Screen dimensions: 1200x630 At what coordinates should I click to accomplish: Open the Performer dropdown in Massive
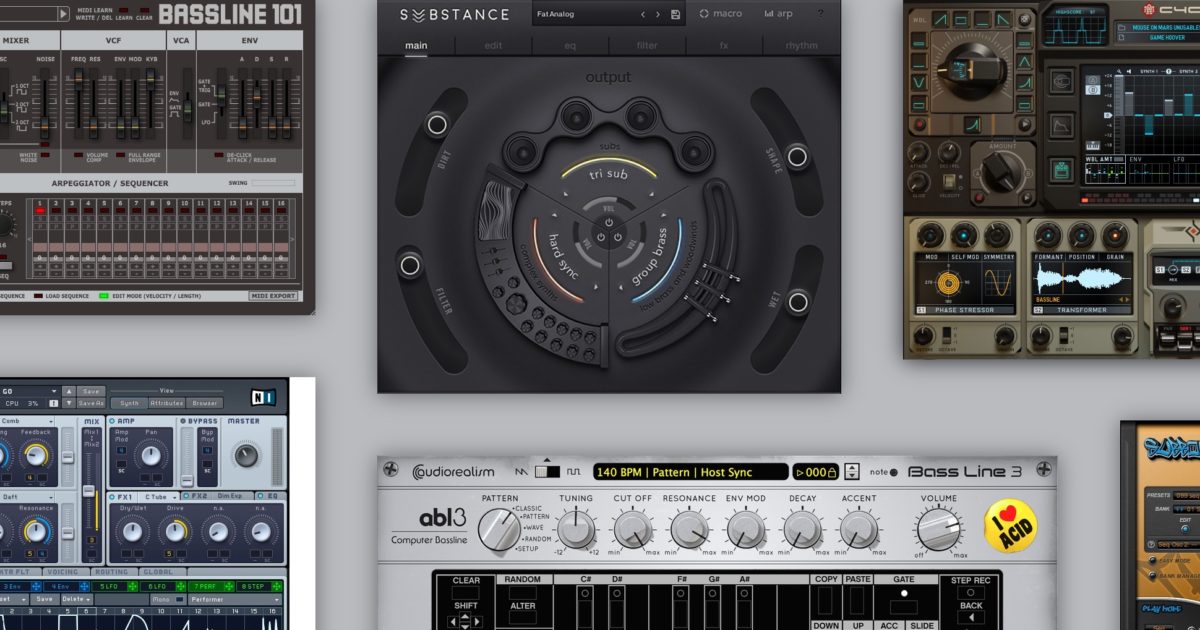coord(233,600)
